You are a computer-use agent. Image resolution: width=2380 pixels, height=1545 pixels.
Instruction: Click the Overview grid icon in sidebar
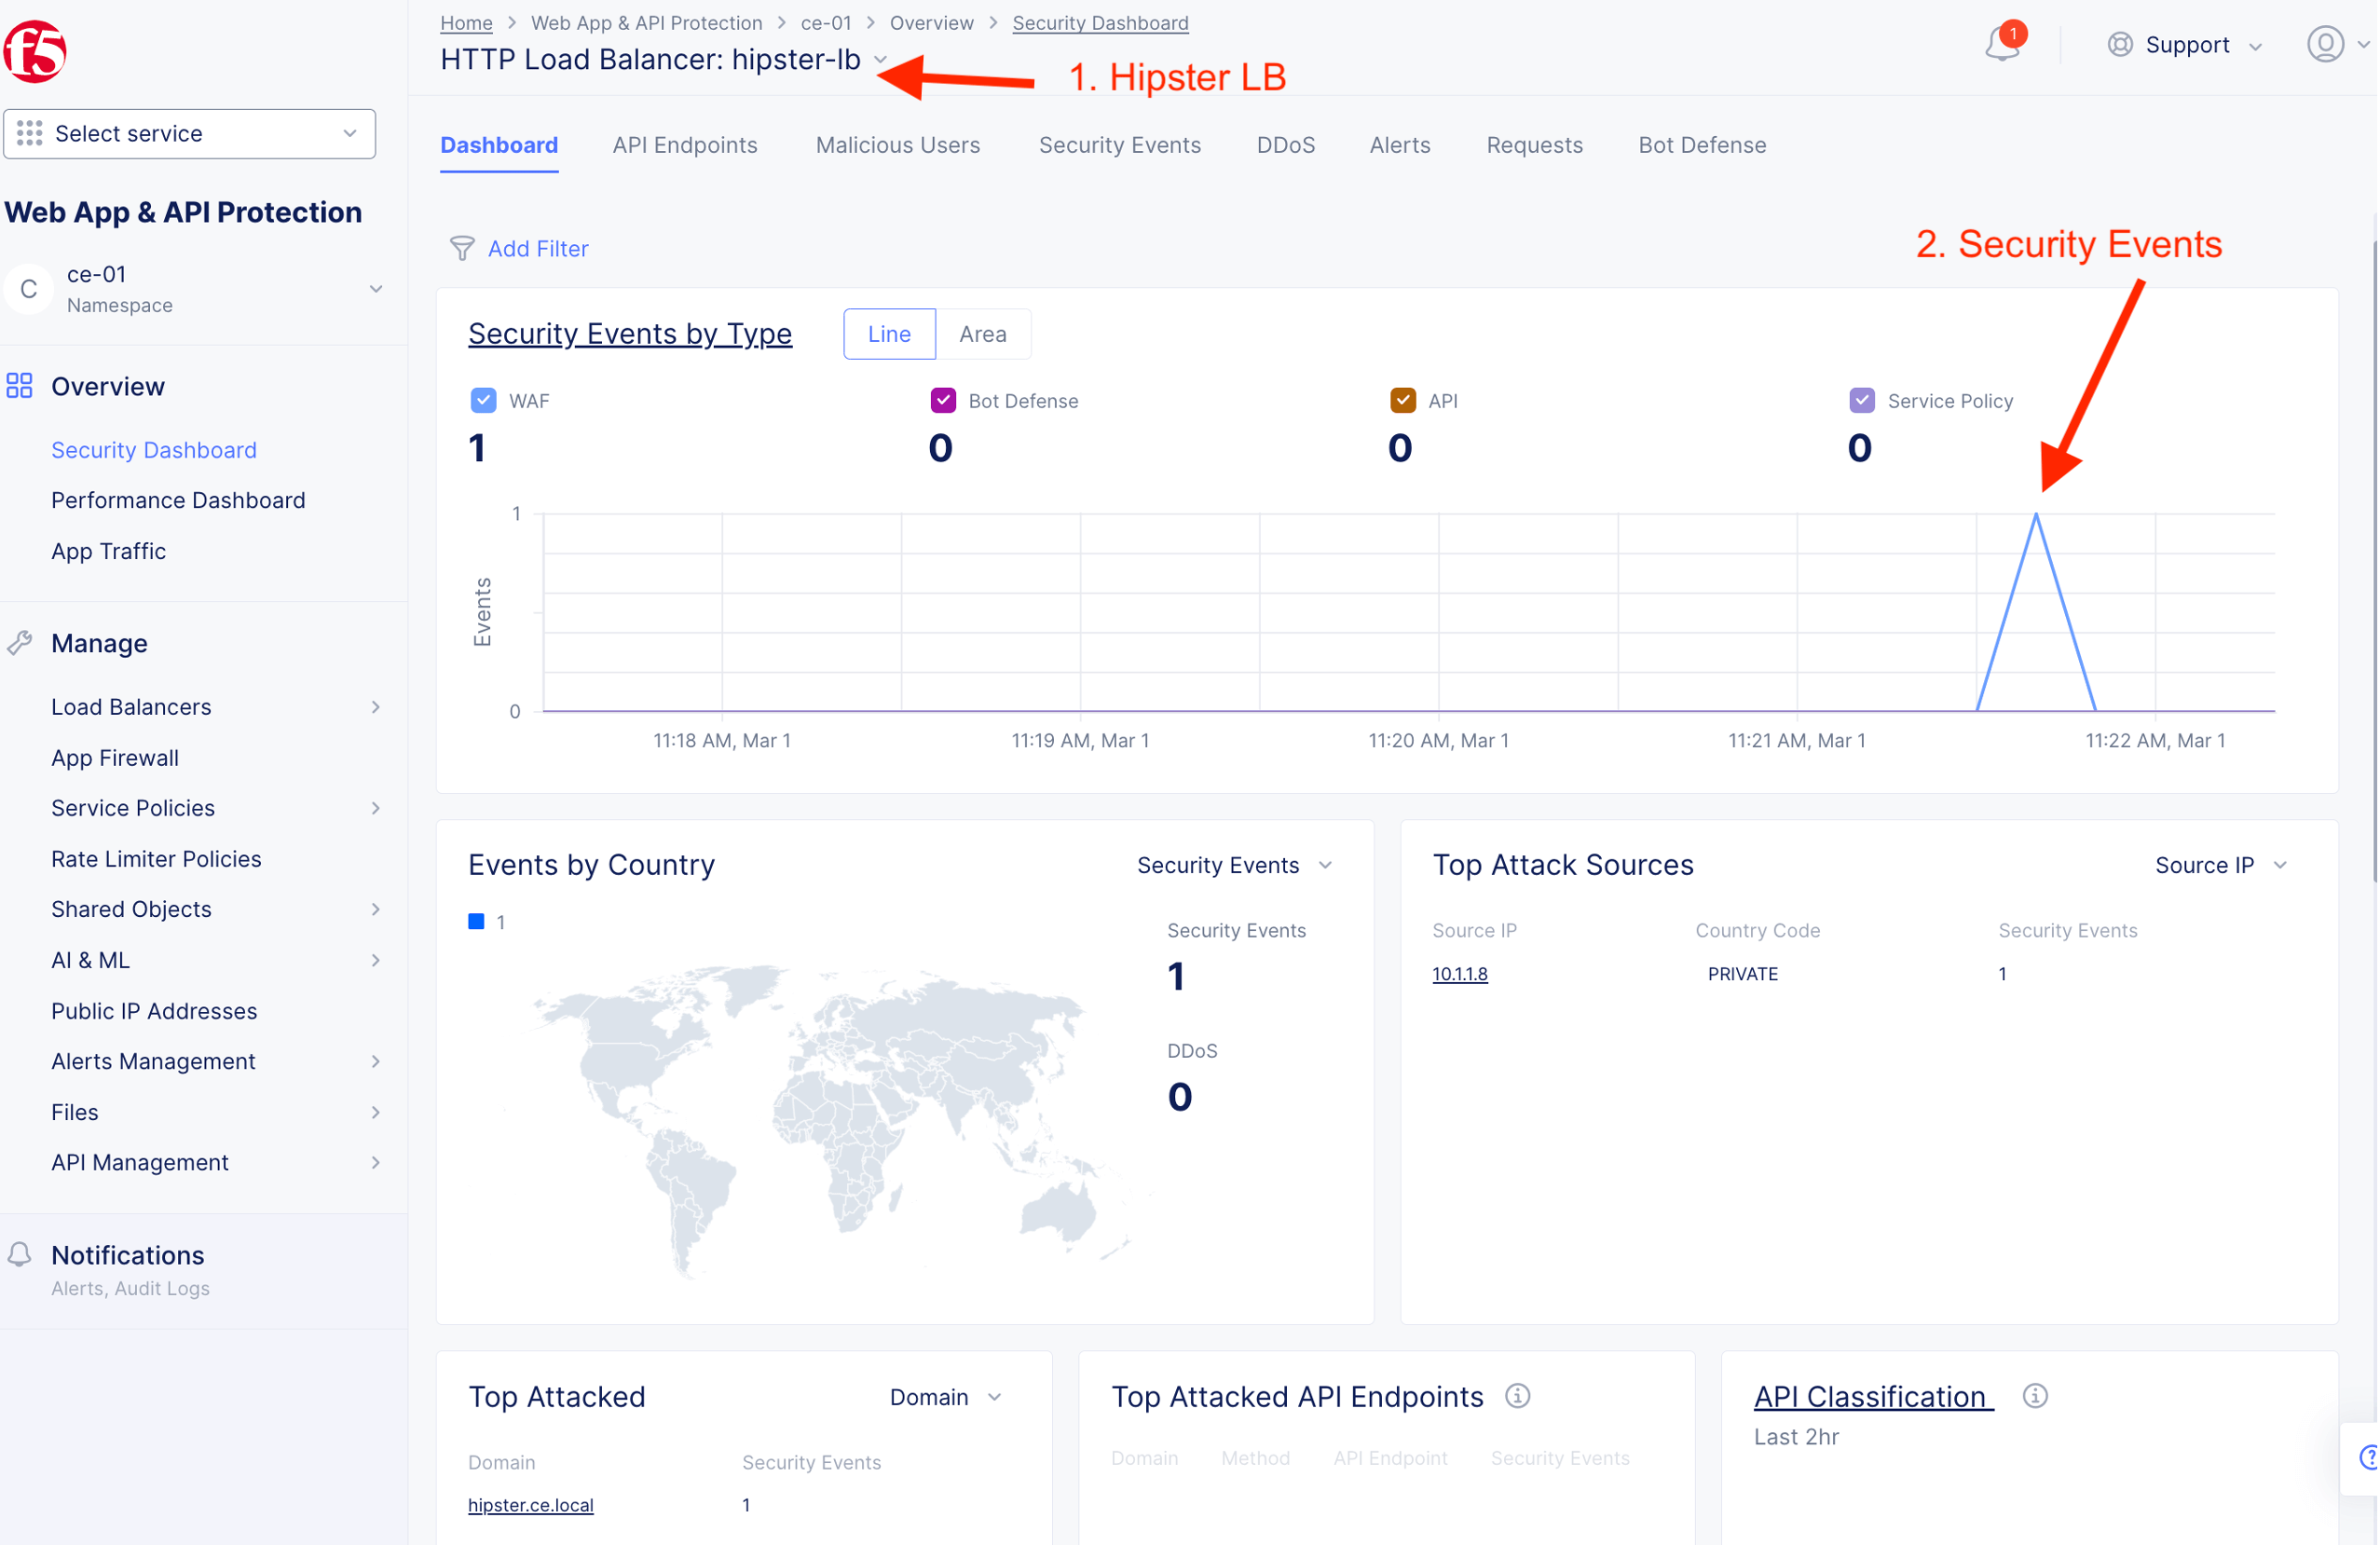pos(20,386)
